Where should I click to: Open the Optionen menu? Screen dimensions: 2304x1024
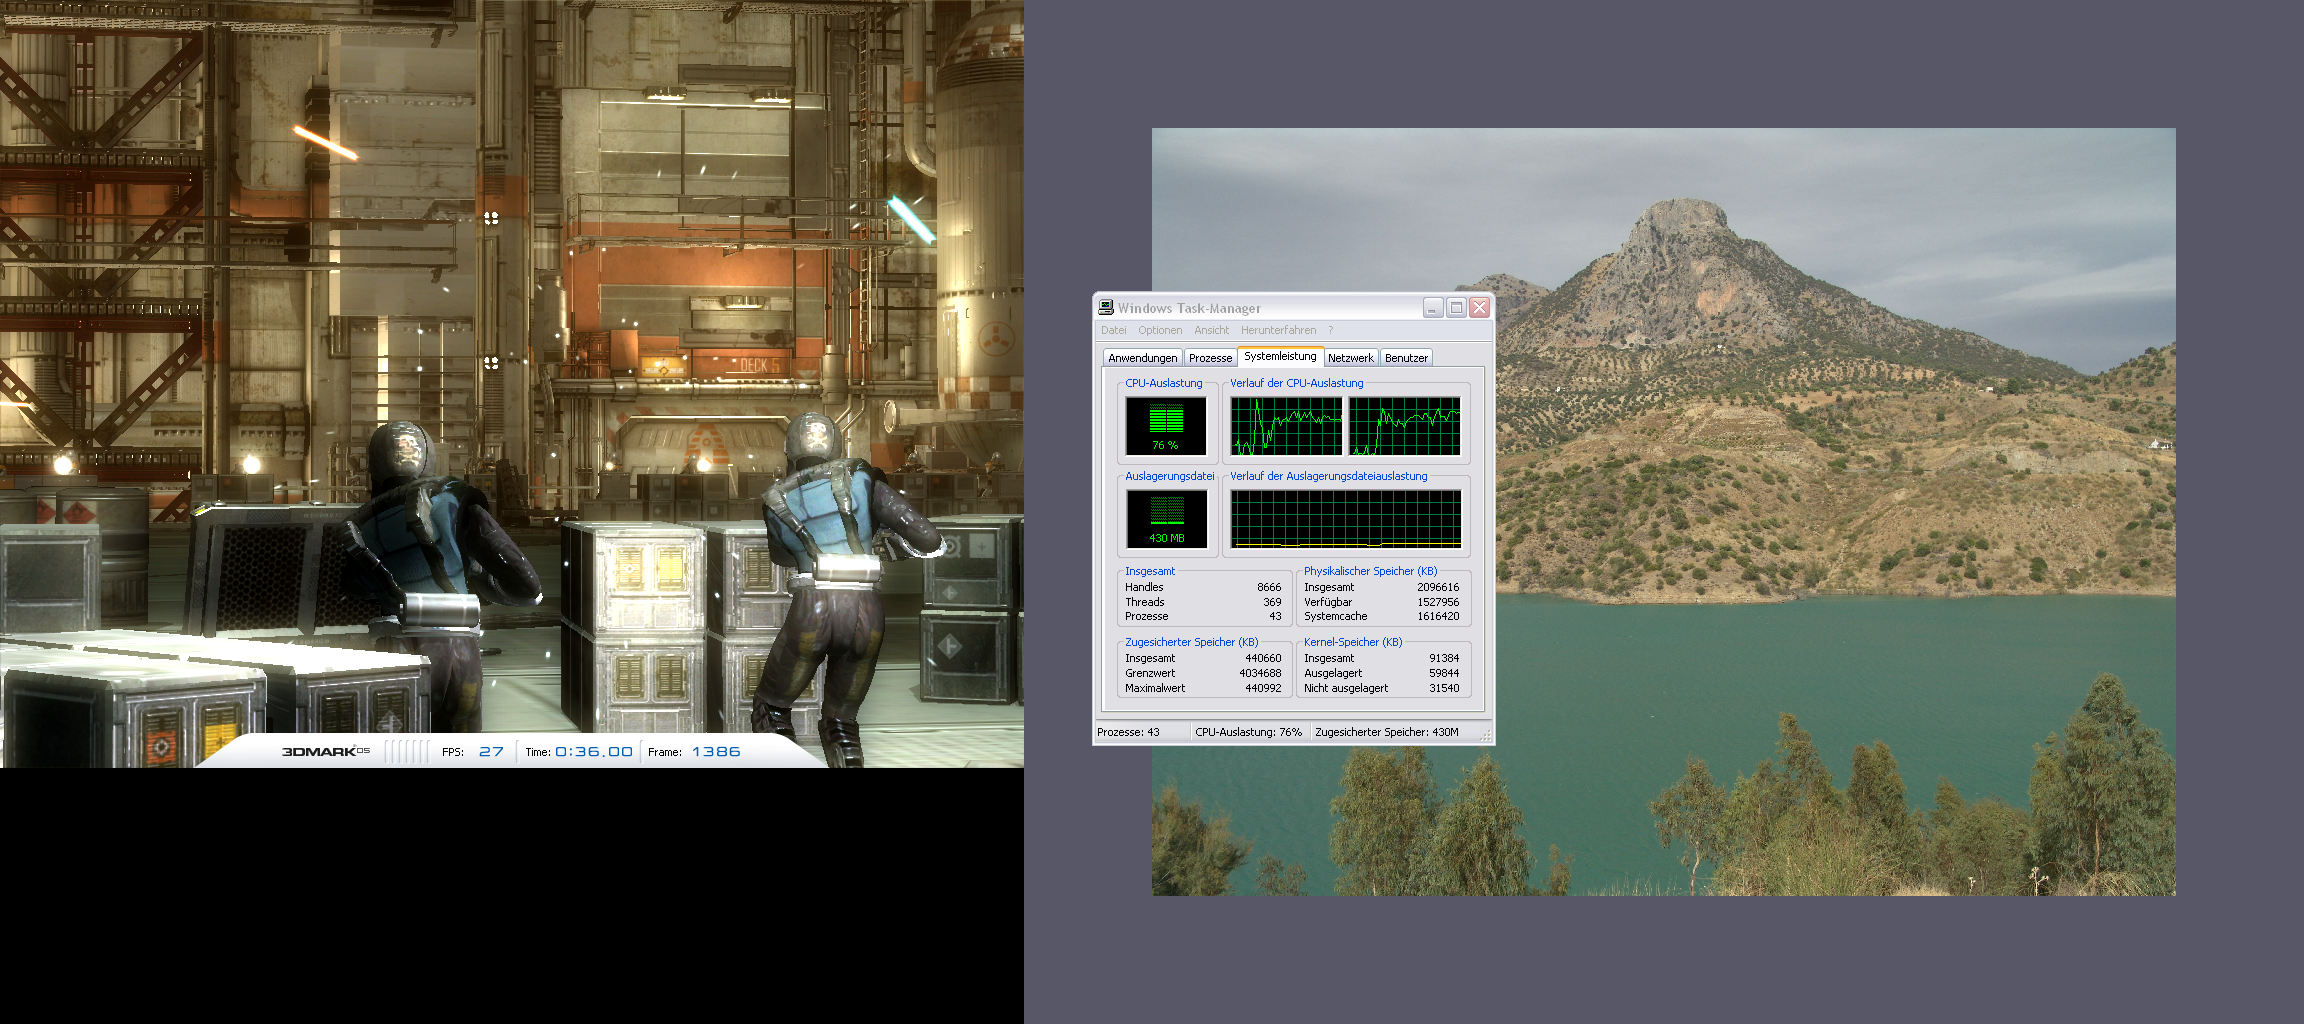(1159, 330)
